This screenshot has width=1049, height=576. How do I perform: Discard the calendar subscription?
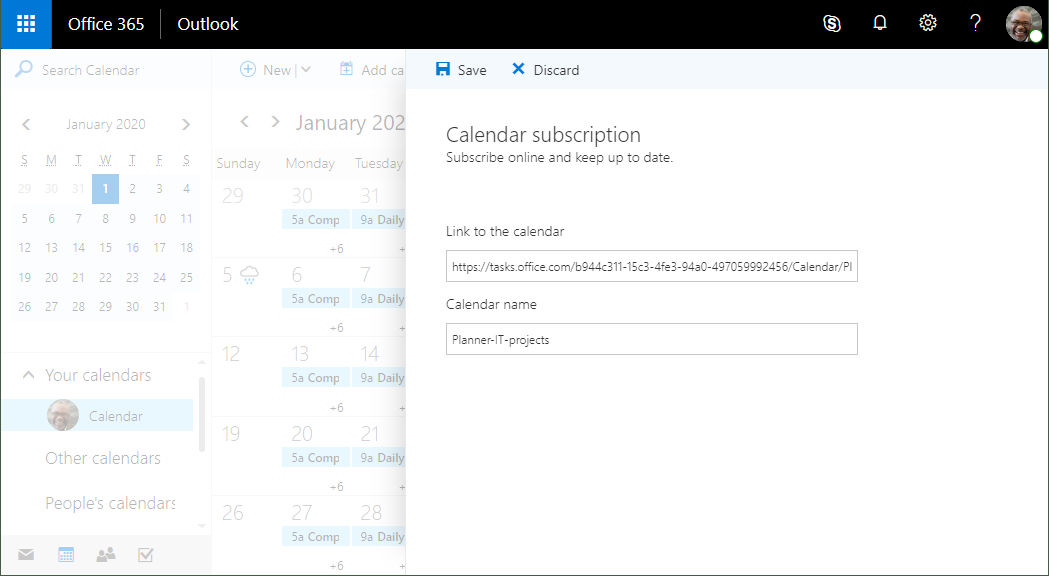point(545,70)
